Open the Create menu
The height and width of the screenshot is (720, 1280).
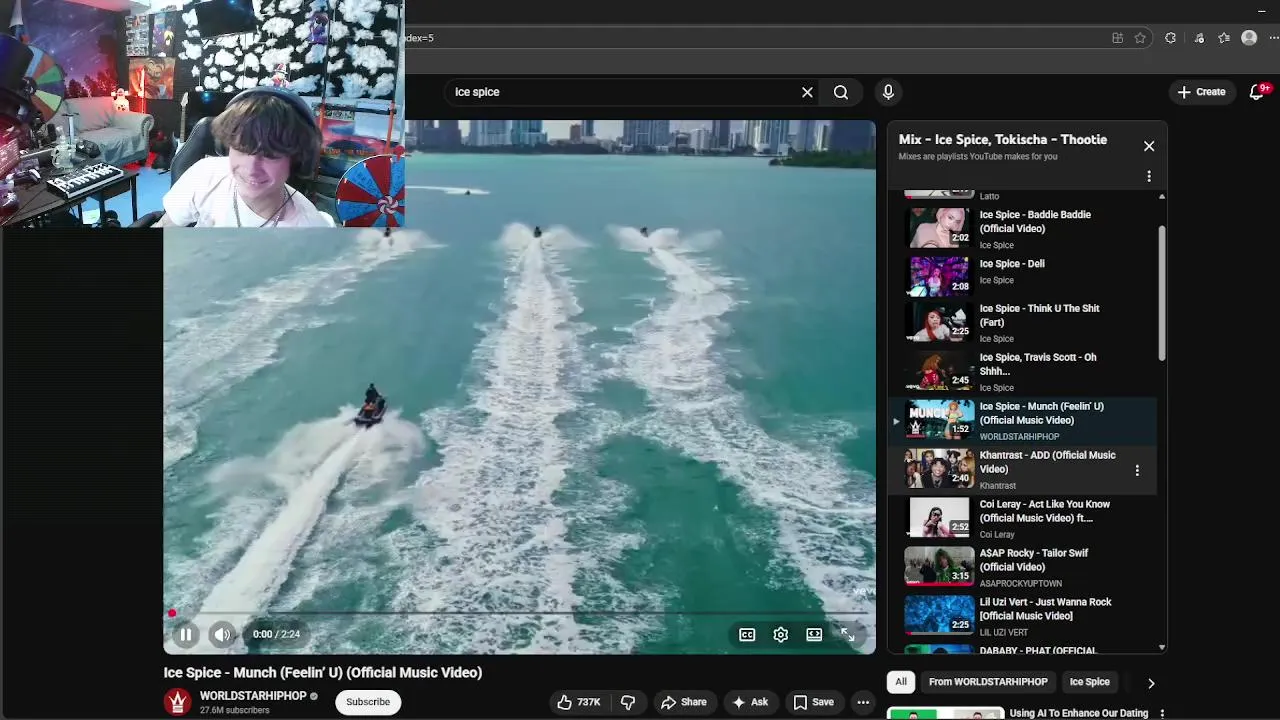click(1201, 92)
